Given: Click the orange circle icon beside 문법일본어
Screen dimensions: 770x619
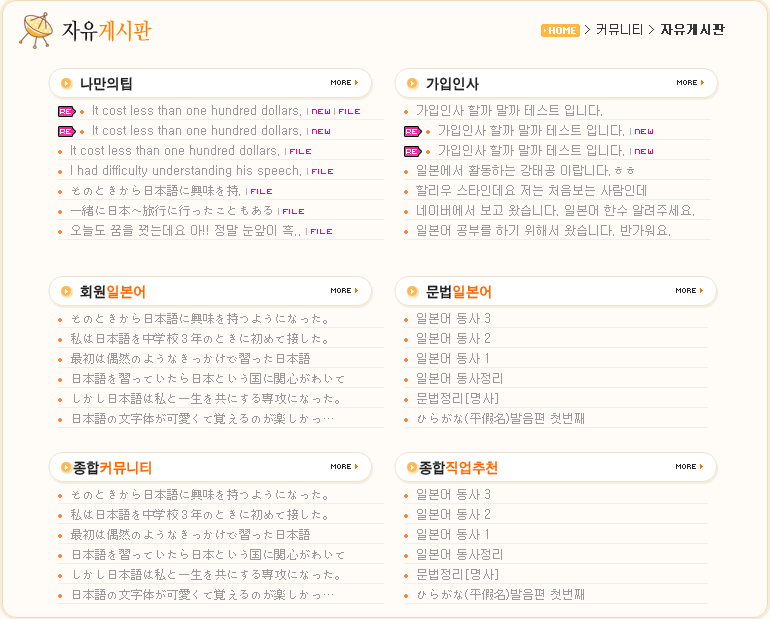Looking at the screenshot, I should (x=412, y=292).
